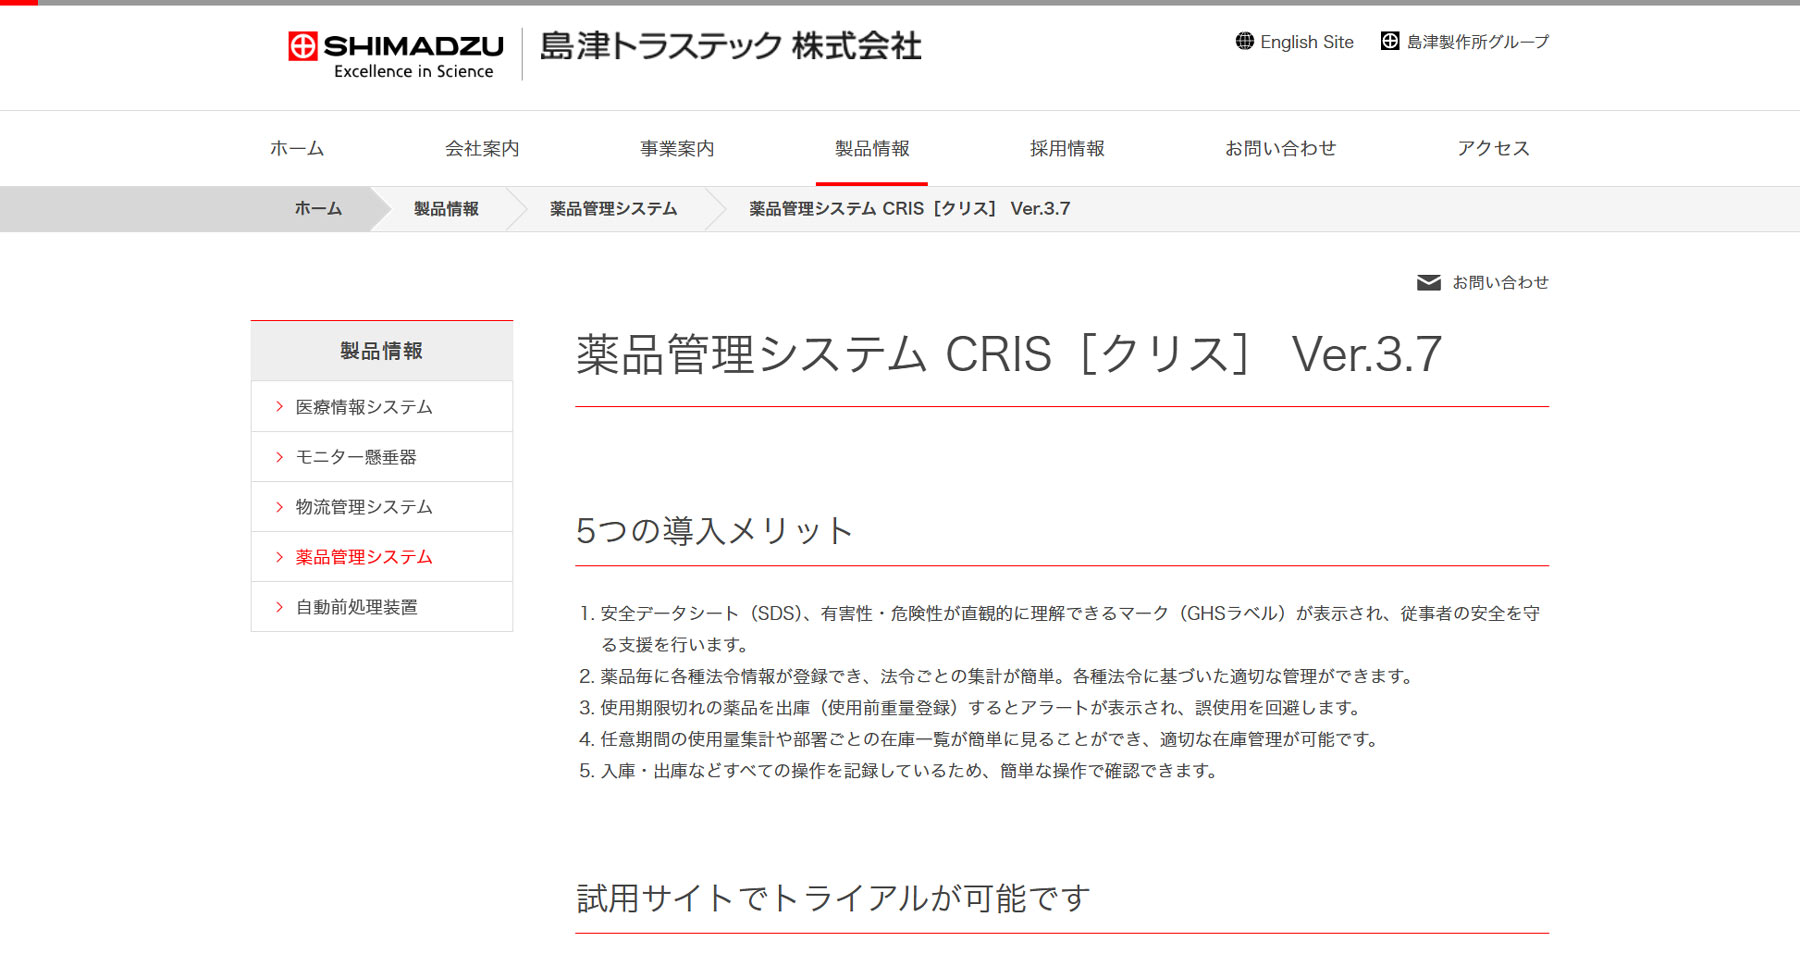Click the heading 5つの導入メリット
Screen dimensions: 1800x954
coord(714,531)
